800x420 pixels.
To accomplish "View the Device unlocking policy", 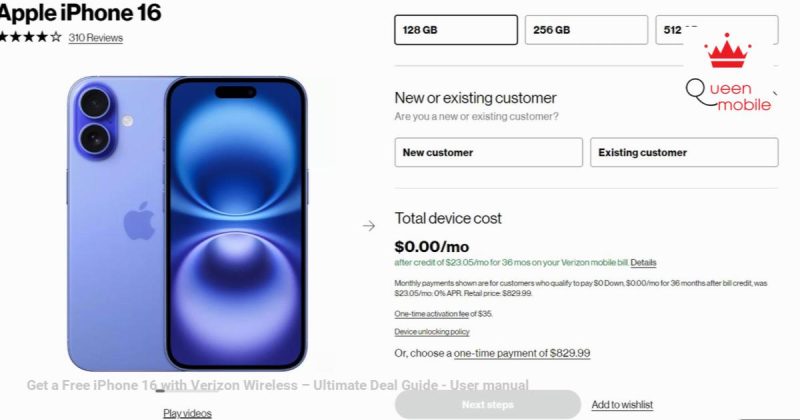I will [x=432, y=332].
